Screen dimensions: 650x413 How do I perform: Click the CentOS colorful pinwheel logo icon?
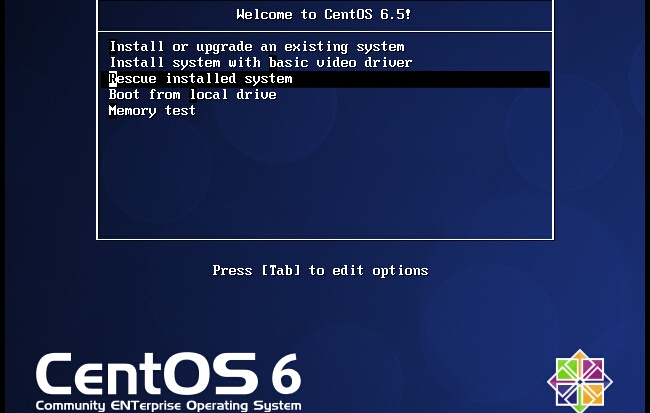(x=580, y=381)
